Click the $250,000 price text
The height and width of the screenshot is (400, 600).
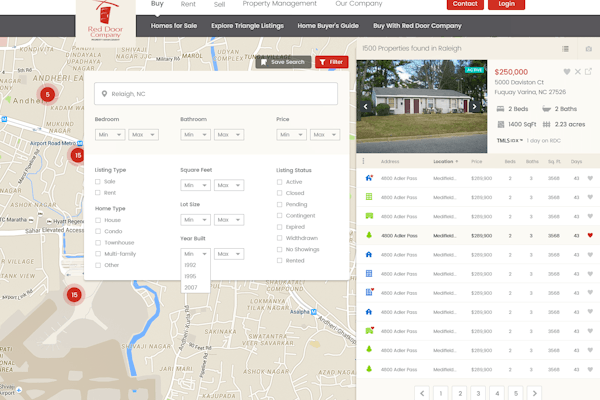(x=511, y=72)
